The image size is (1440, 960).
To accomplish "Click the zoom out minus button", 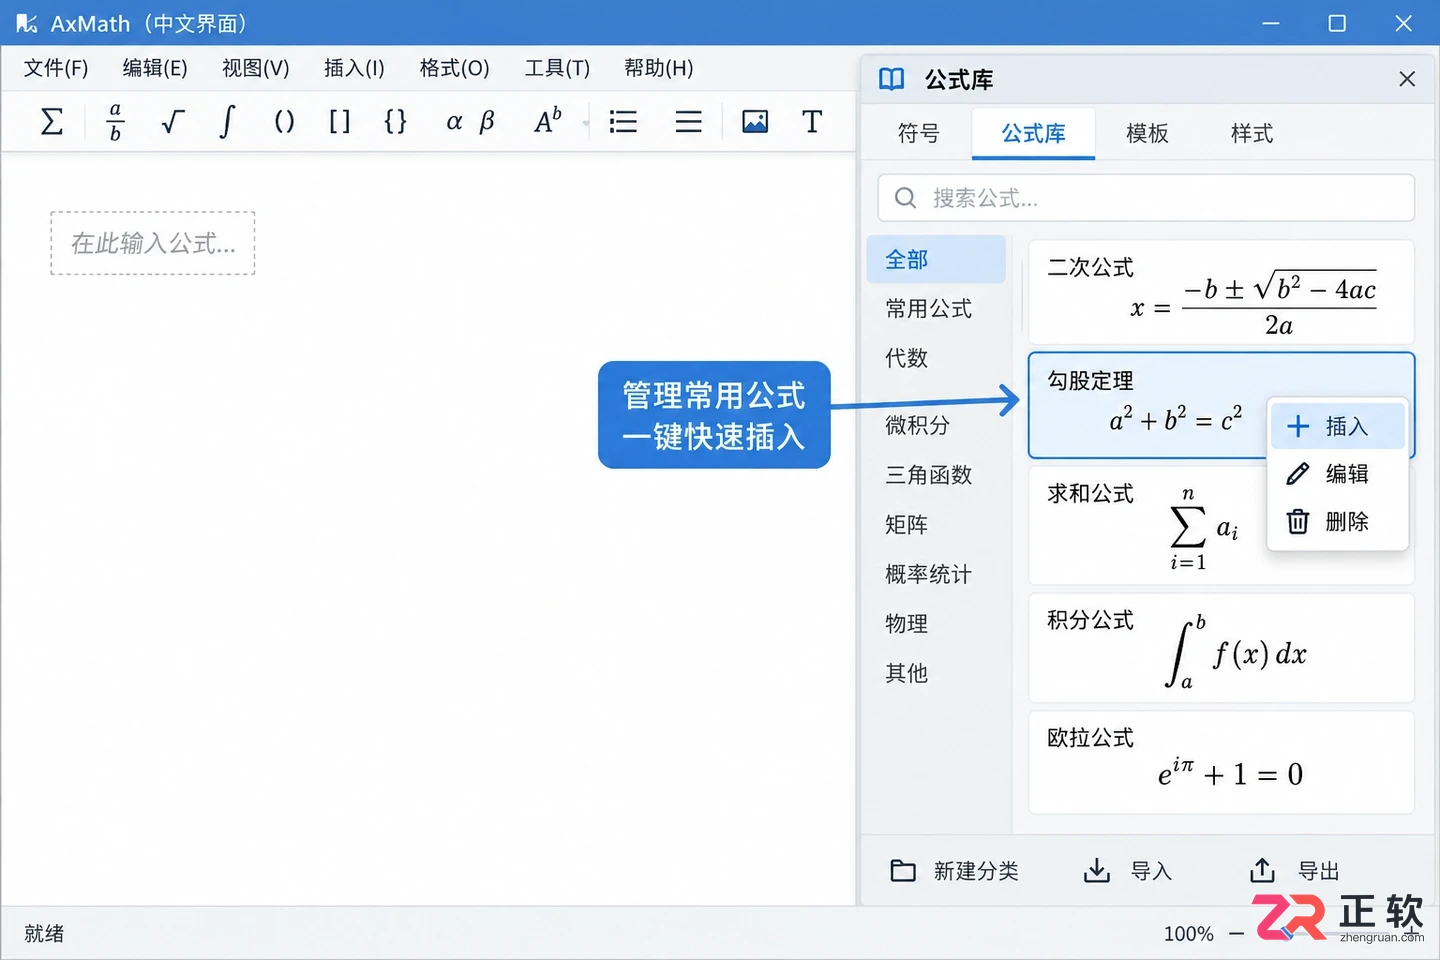I will click(x=1237, y=934).
